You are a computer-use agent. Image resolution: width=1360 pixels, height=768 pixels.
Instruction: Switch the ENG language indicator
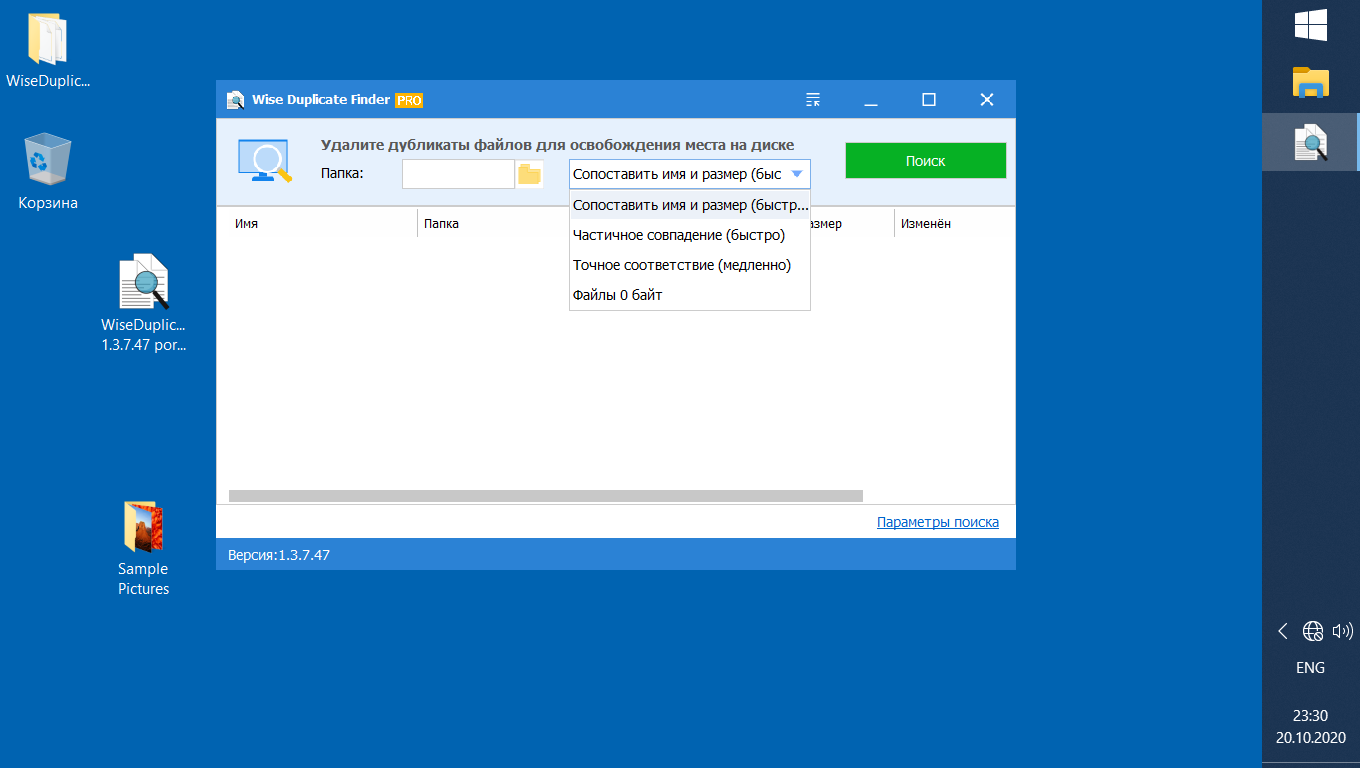tap(1310, 668)
